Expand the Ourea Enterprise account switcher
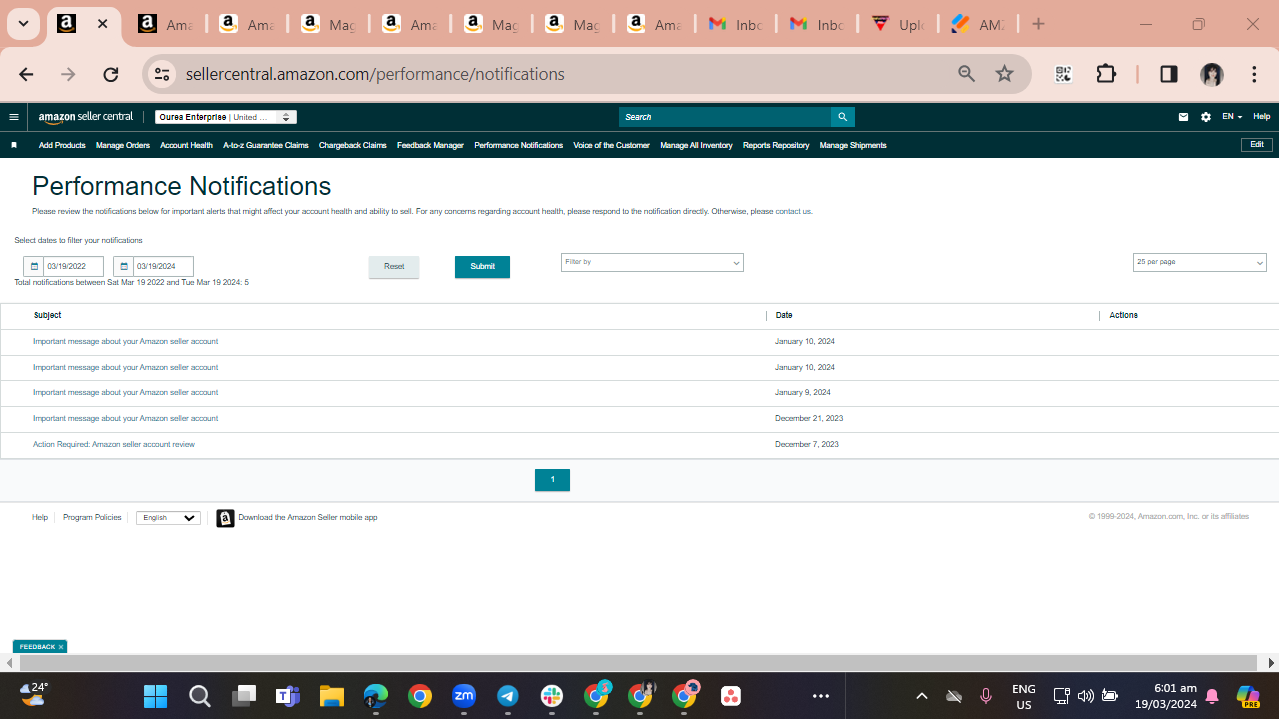 coord(226,117)
